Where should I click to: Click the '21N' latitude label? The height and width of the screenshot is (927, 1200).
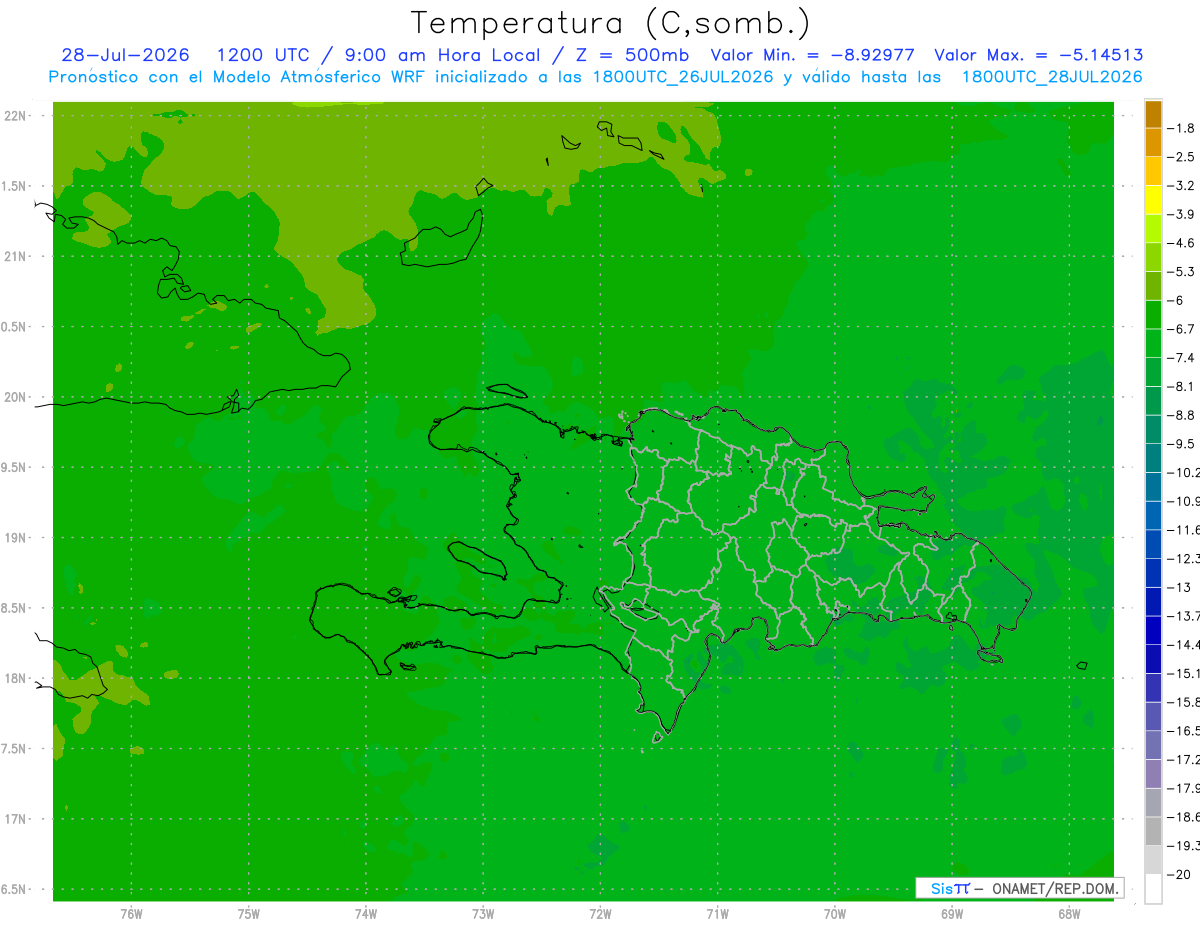click(16, 257)
